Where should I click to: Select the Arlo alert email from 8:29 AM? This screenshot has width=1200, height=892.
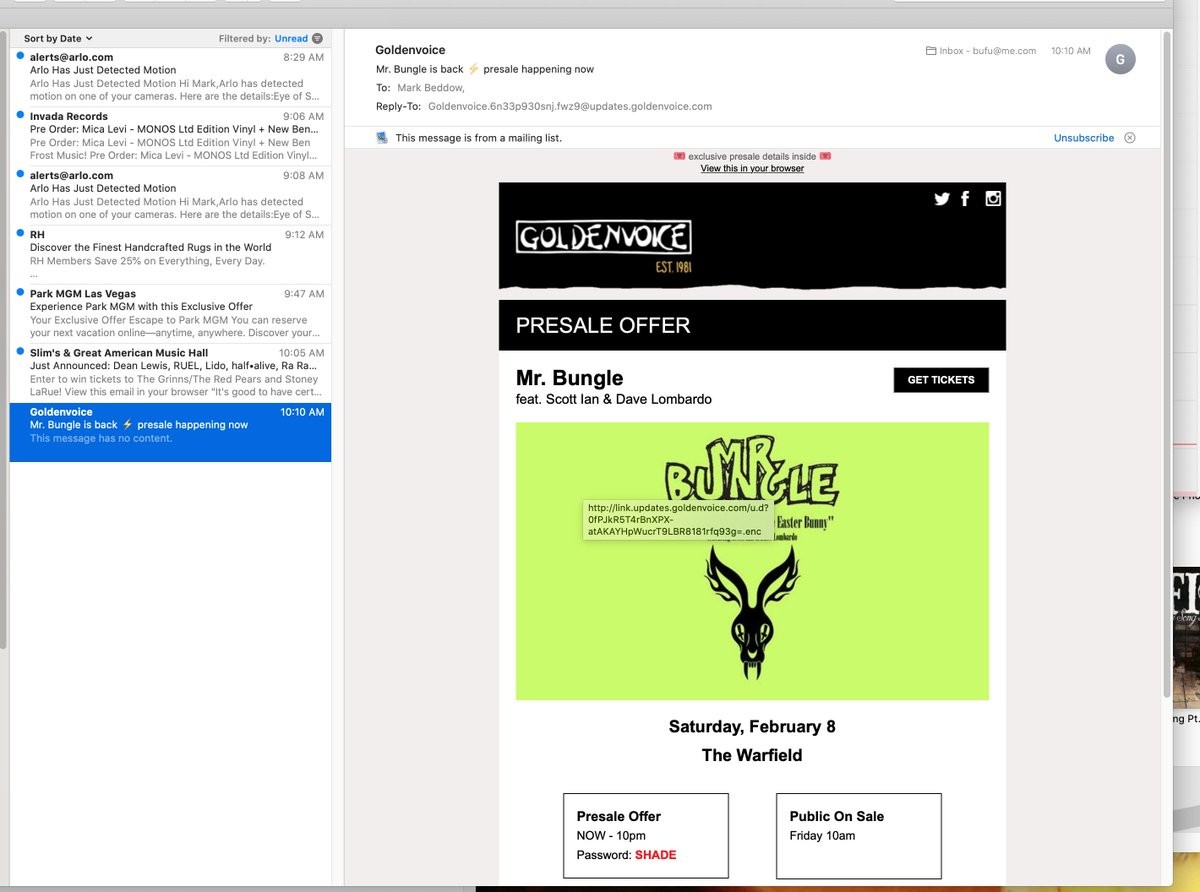tap(170, 77)
